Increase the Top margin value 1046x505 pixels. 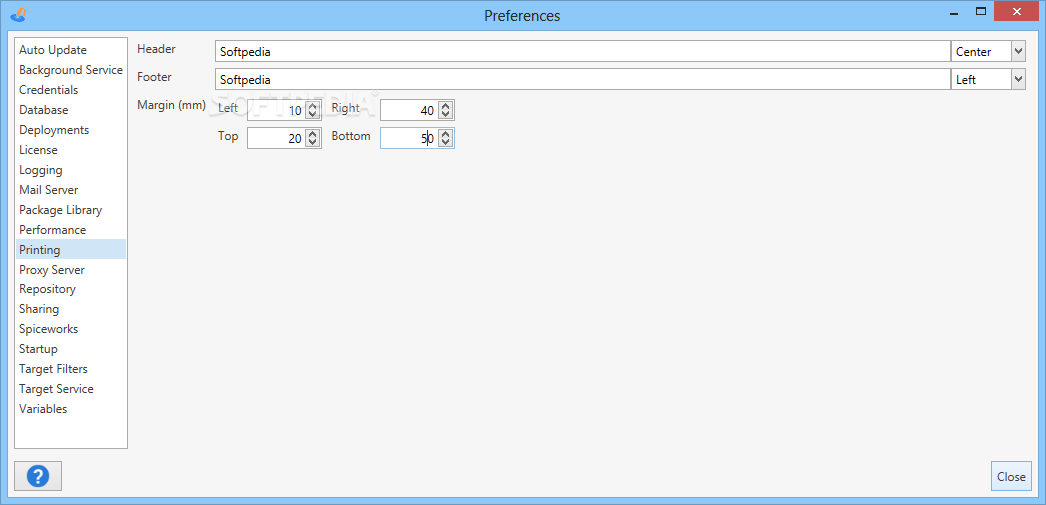click(312, 133)
